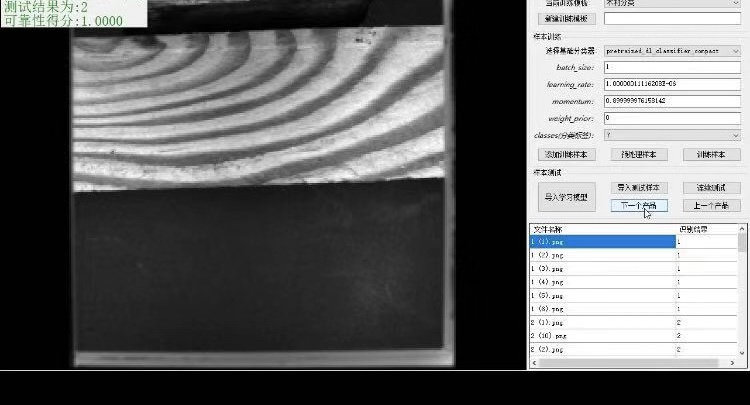This screenshot has width=750, height=405.
Task: Click the 导入学习模型 button
Action: (567, 197)
